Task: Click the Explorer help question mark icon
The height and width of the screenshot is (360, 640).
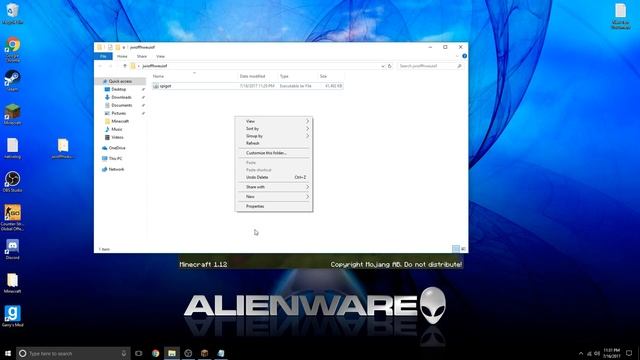Action: (464, 56)
